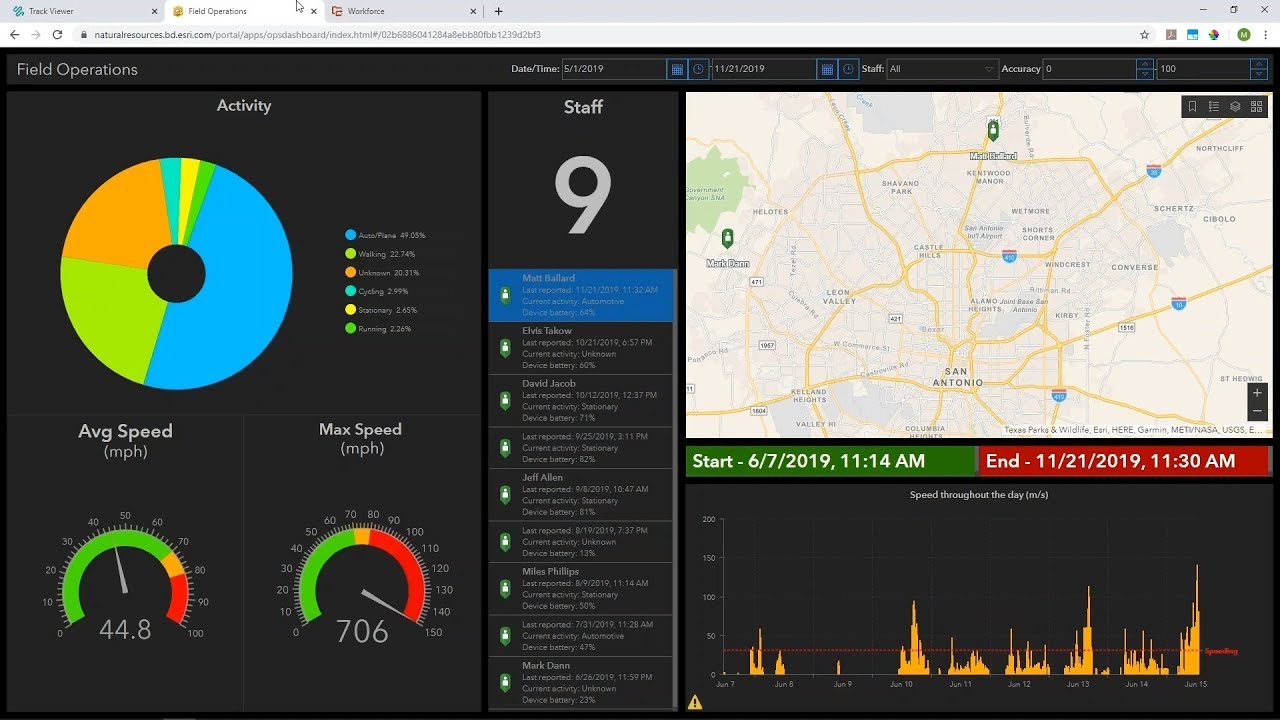Zoom in on the map
1280x720 pixels.
point(1257,393)
